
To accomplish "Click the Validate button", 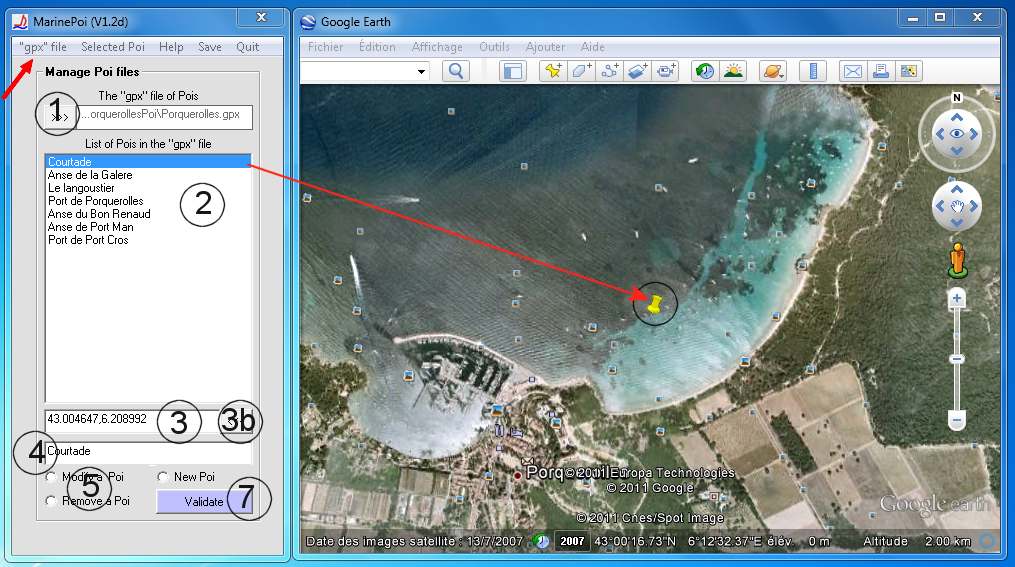I will pyautogui.click(x=204, y=502).
